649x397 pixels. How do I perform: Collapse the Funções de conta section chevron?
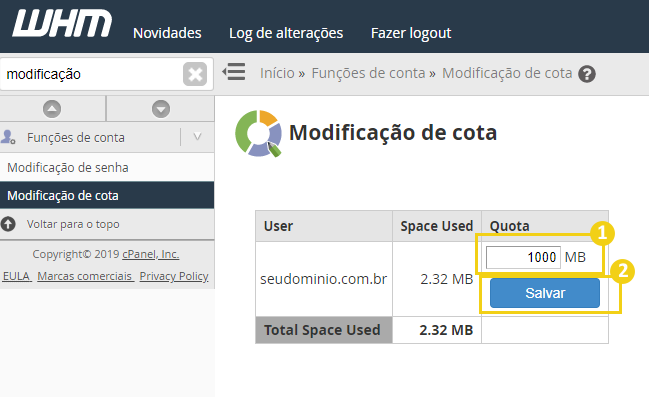click(197, 137)
